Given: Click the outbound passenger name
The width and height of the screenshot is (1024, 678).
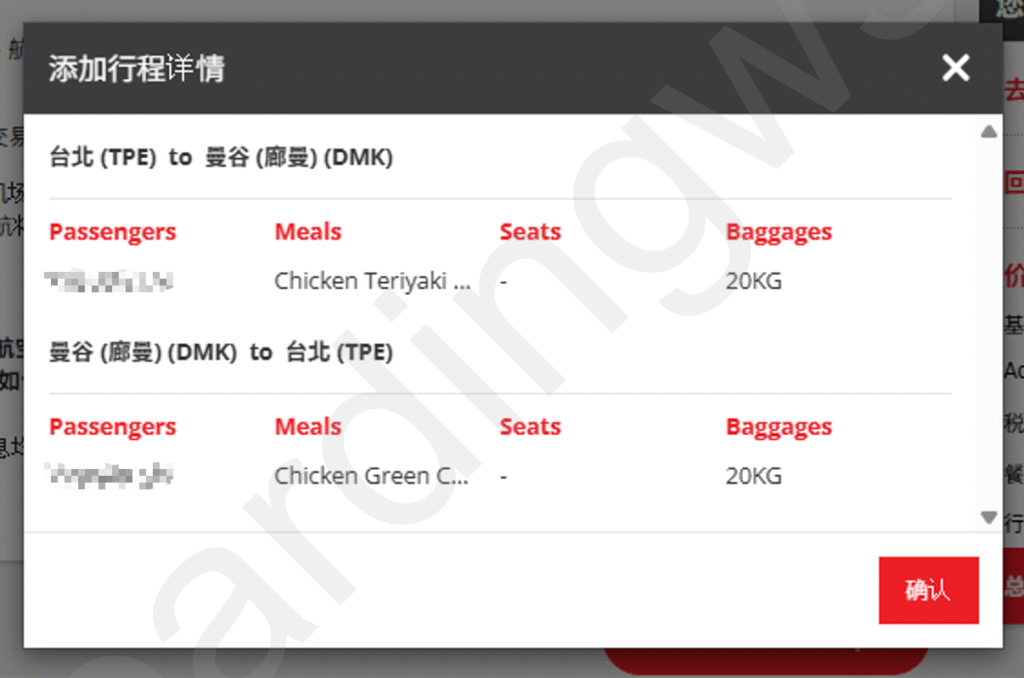Looking at the screenshot, I should [109, 281].
